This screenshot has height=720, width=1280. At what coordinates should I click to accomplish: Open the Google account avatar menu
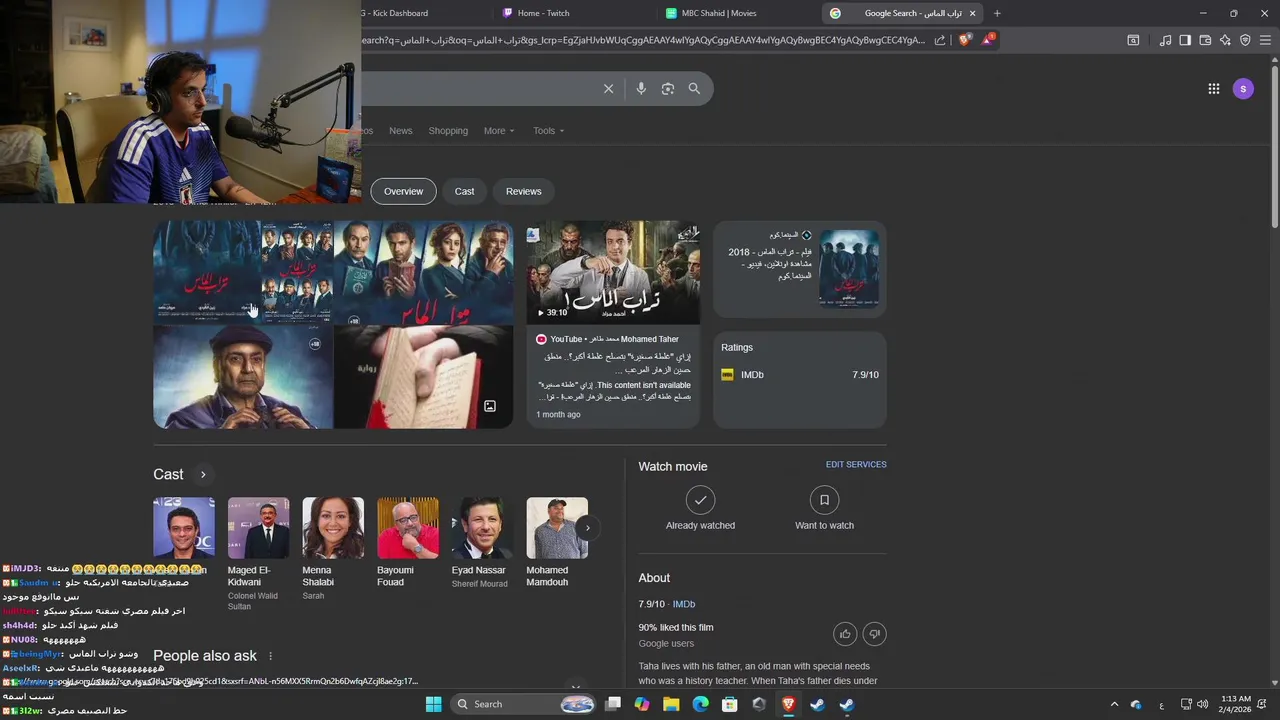point(1243,89)
